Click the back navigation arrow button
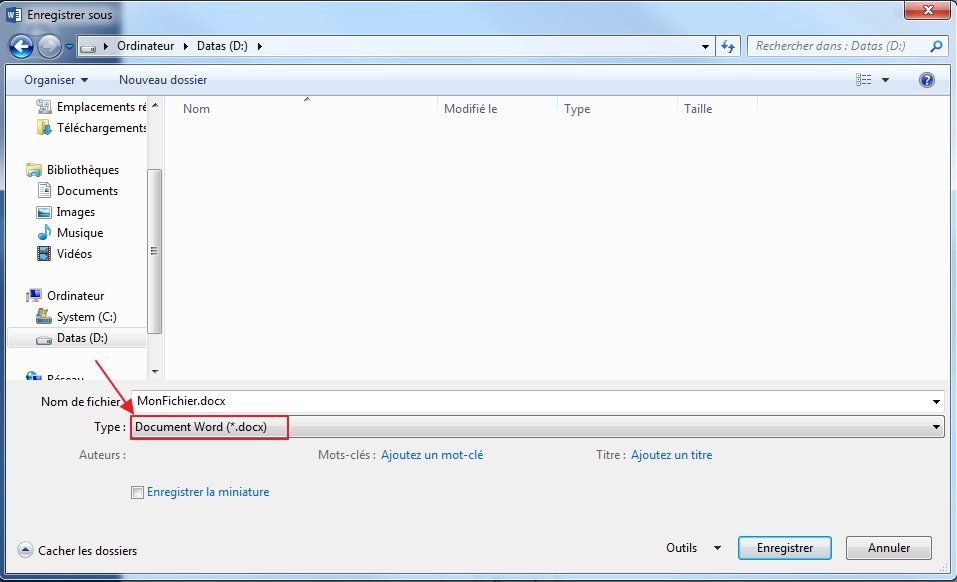The width and height of the screenshot is (957, 582). point(22,46)
